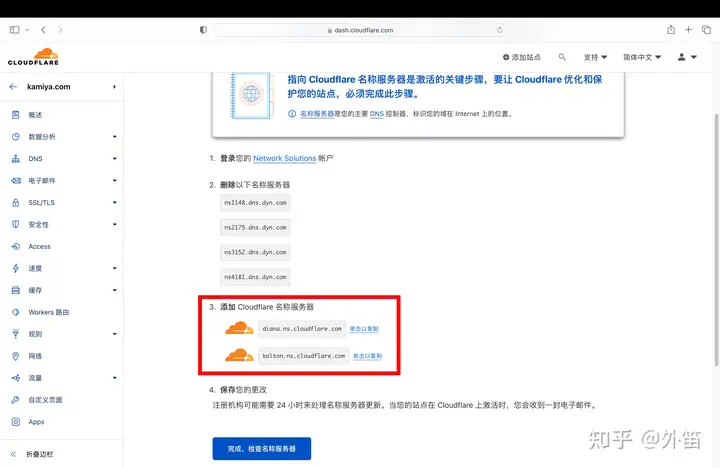Click the back arrow beside kamiya.com
This screenshot has width=720, height=468.
click(x=13, y=87)
